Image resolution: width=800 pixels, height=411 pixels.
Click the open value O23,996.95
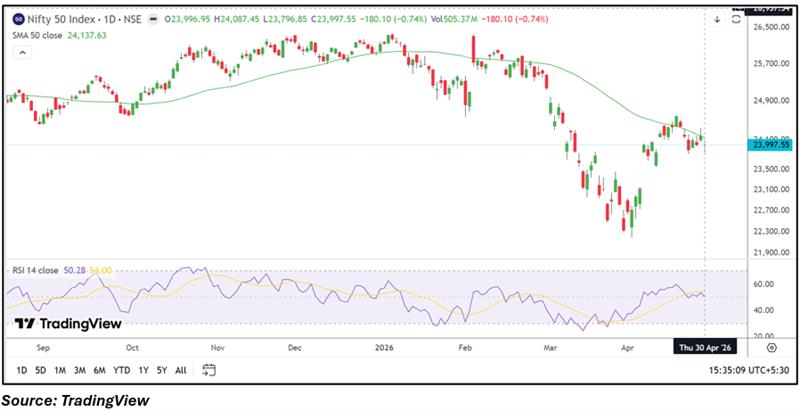click(186, 19)
